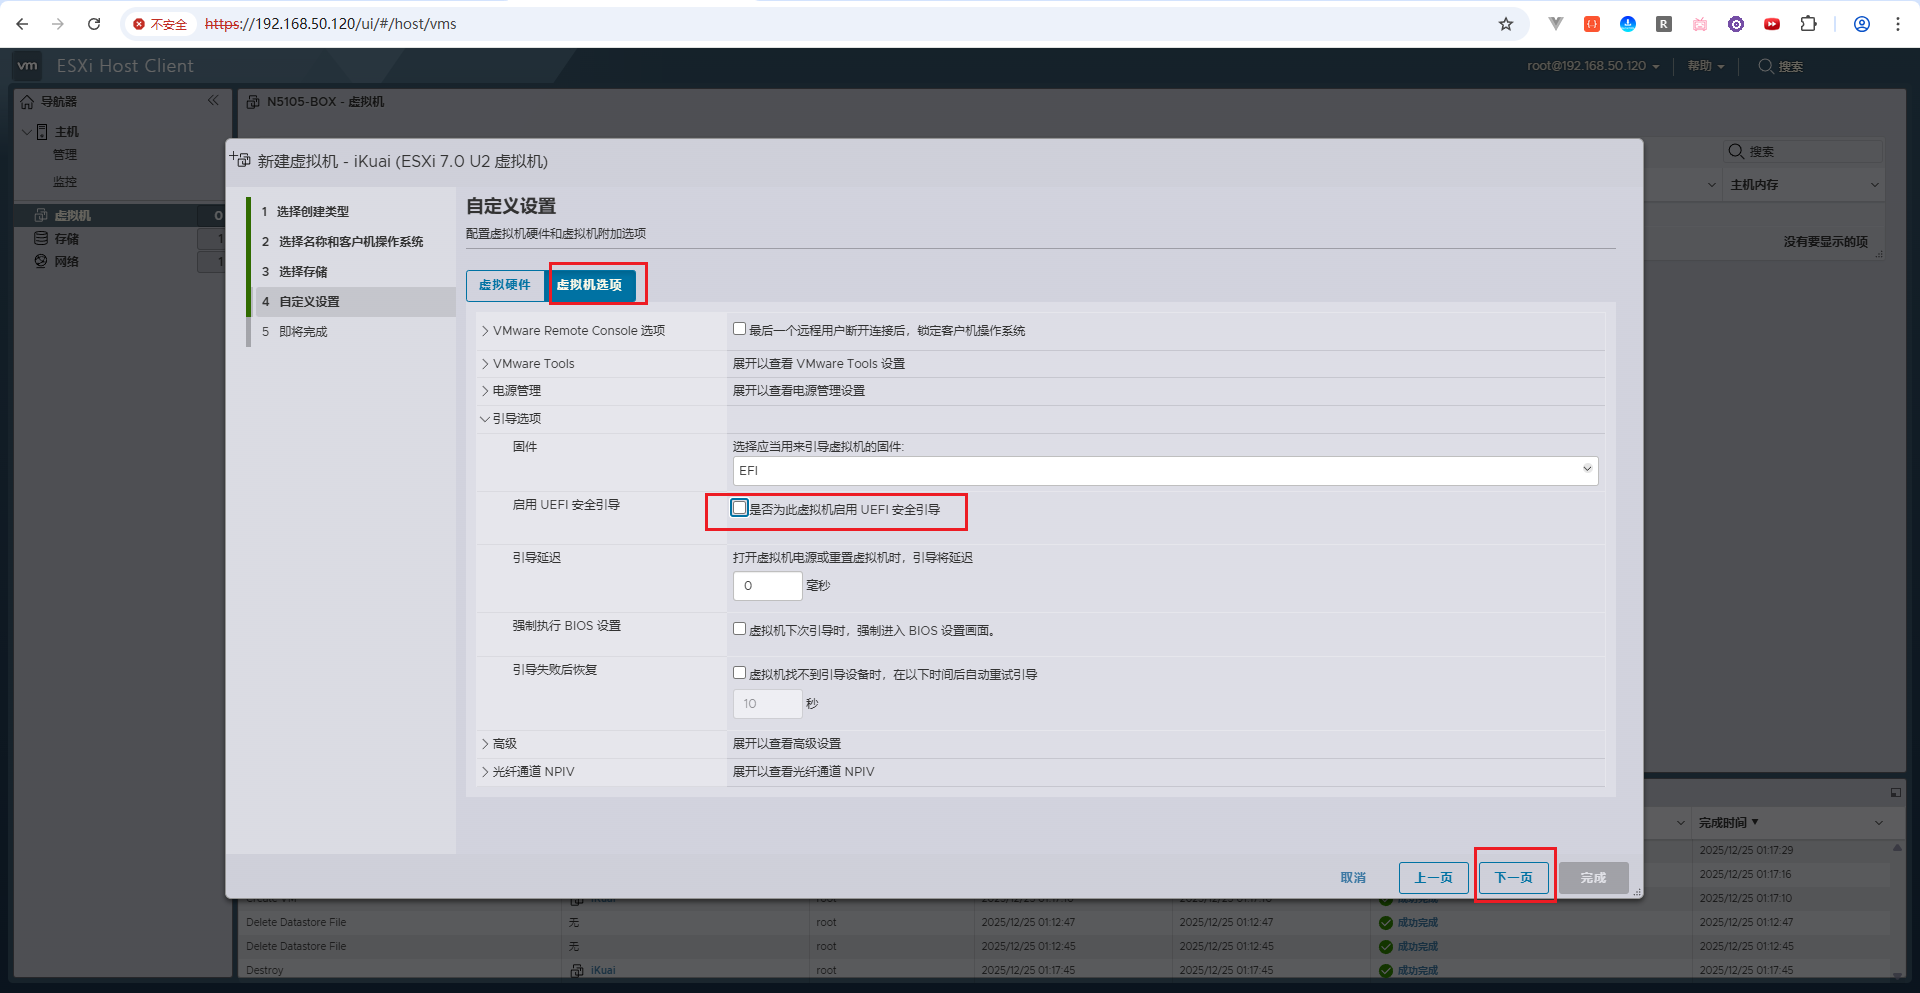Enable the UEFI secure boot checkbox
1920x993 pixels.
pyautogui.click(x=739, y=508)
